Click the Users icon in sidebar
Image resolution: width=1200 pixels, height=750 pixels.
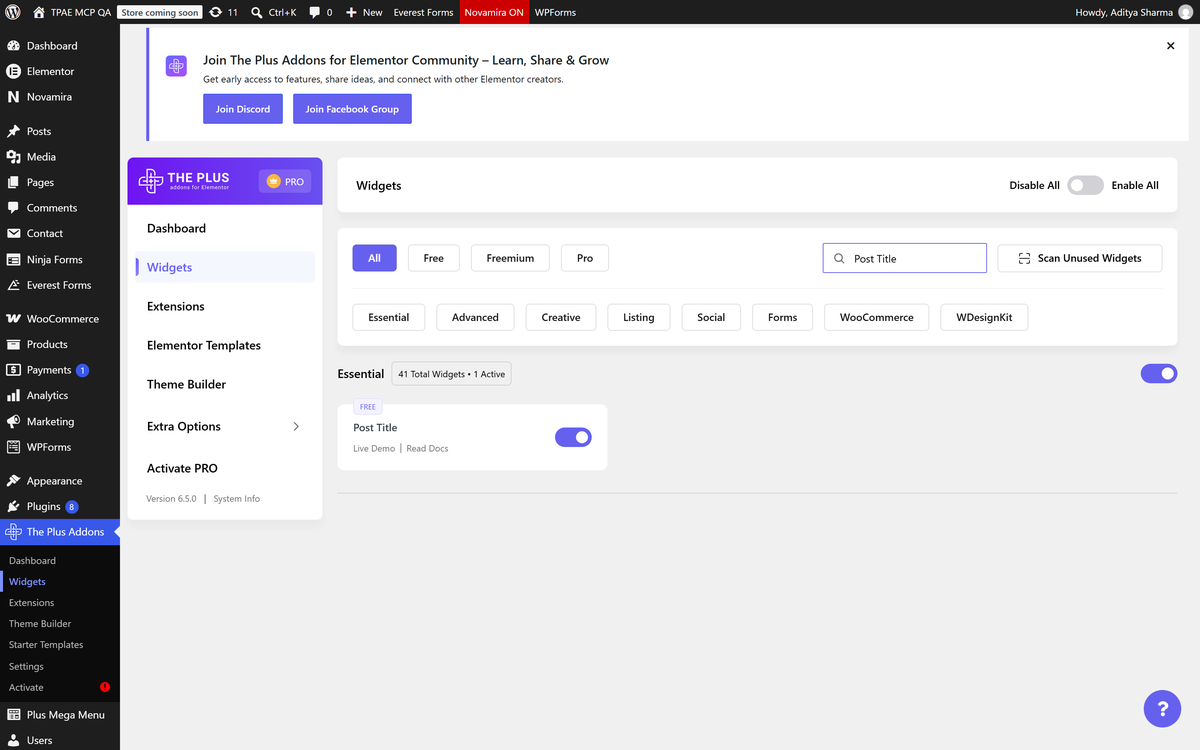tap(13, 740)
